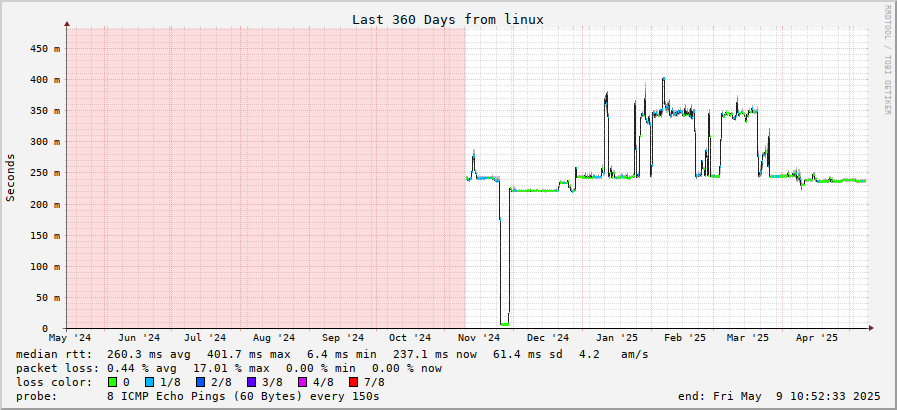The image size is (897, 410).
Task: Click the '150 m' y-axis tick label
Action: coord(45,235)
